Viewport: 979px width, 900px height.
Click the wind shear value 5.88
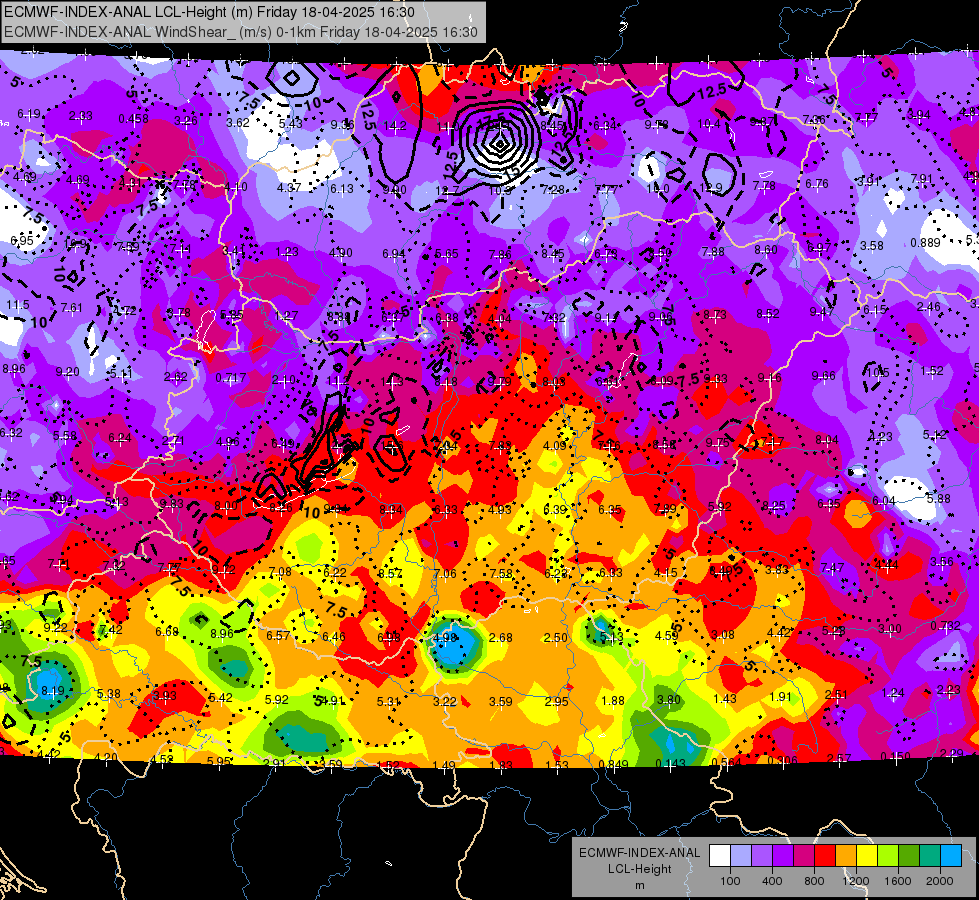point(938,498)
